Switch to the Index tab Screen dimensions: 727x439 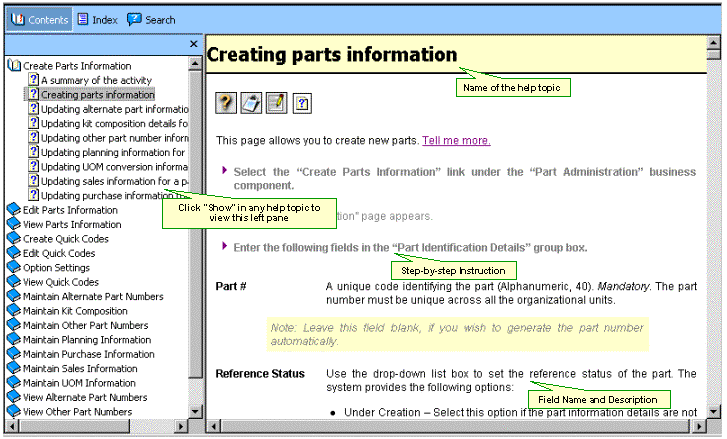(x=98, y=19)
